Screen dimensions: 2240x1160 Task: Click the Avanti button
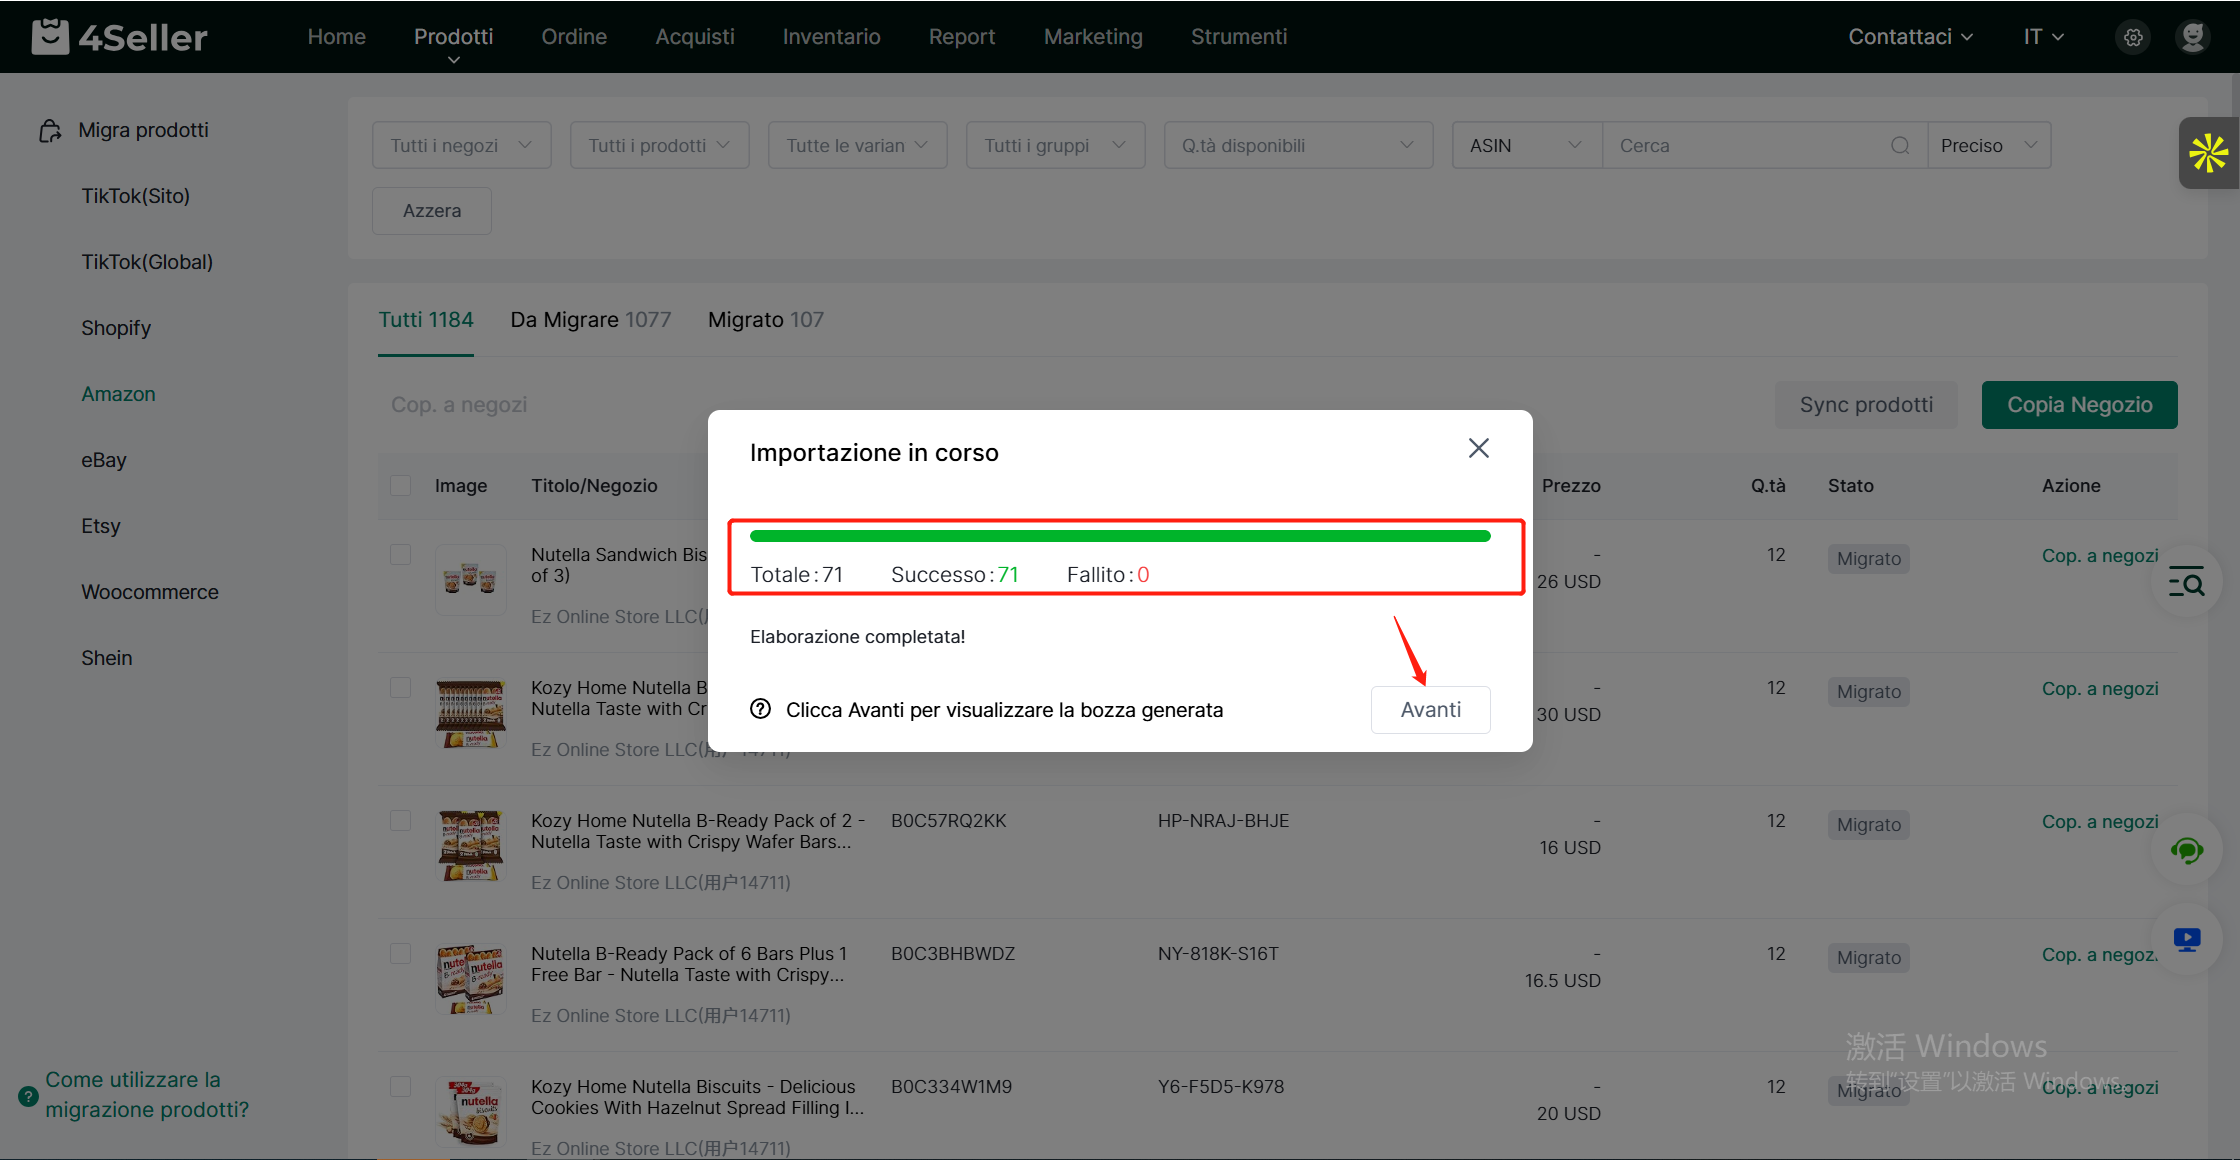click(x=1431, y=710)
